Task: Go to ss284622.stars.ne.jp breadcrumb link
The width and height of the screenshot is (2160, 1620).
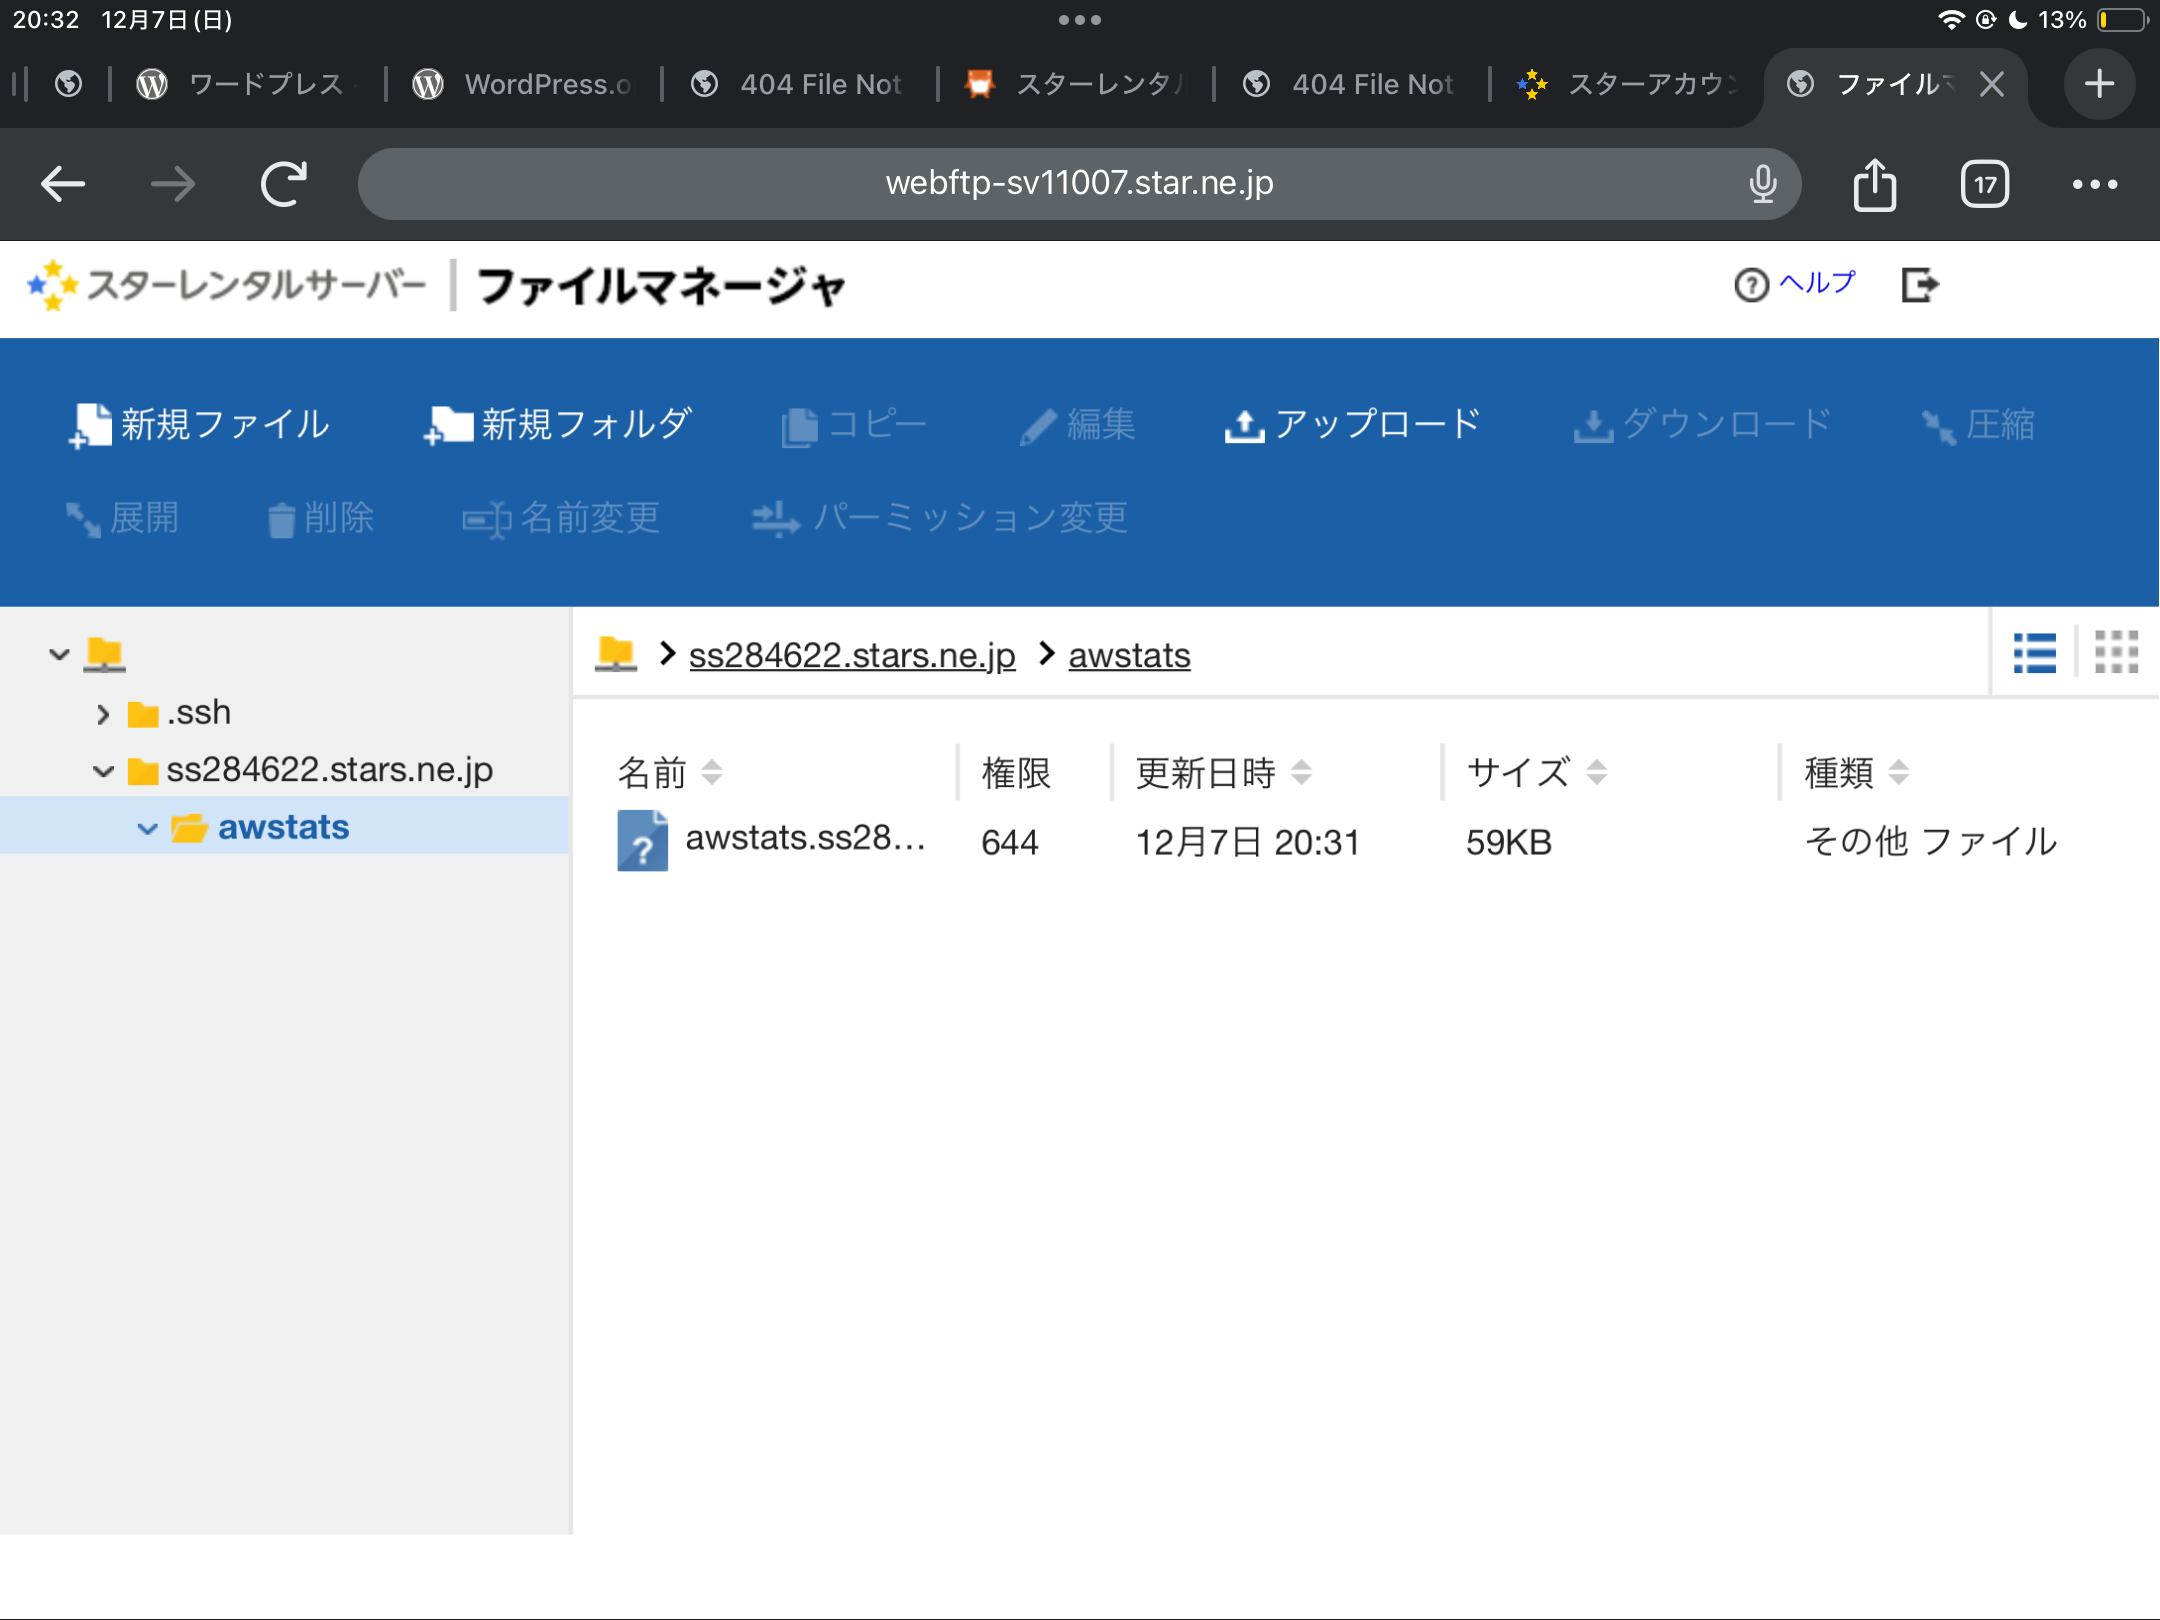Action: click(852, 656)
